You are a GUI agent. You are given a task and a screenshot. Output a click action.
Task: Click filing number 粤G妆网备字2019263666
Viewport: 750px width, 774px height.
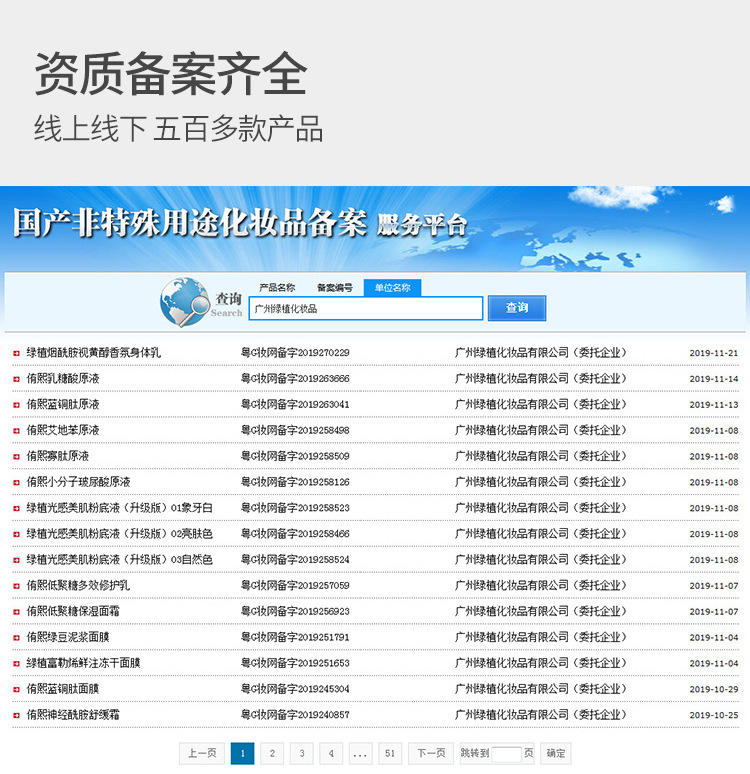(295, 378)
